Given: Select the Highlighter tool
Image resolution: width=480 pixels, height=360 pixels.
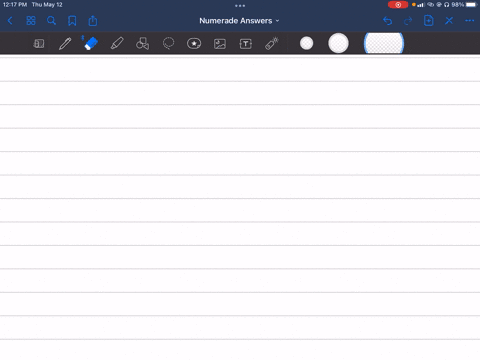Looking at the screenshot, I should (x=117, y=44).
